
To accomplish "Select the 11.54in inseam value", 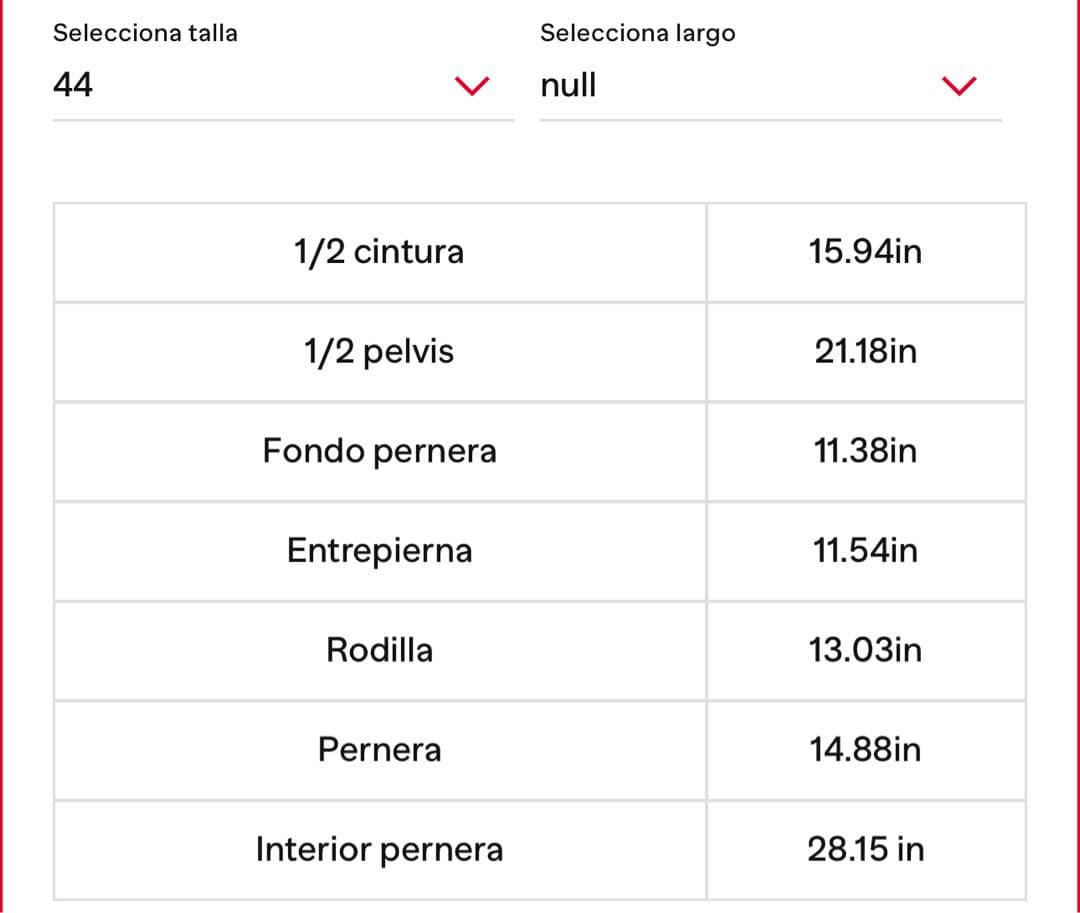I will click(865, 551).
